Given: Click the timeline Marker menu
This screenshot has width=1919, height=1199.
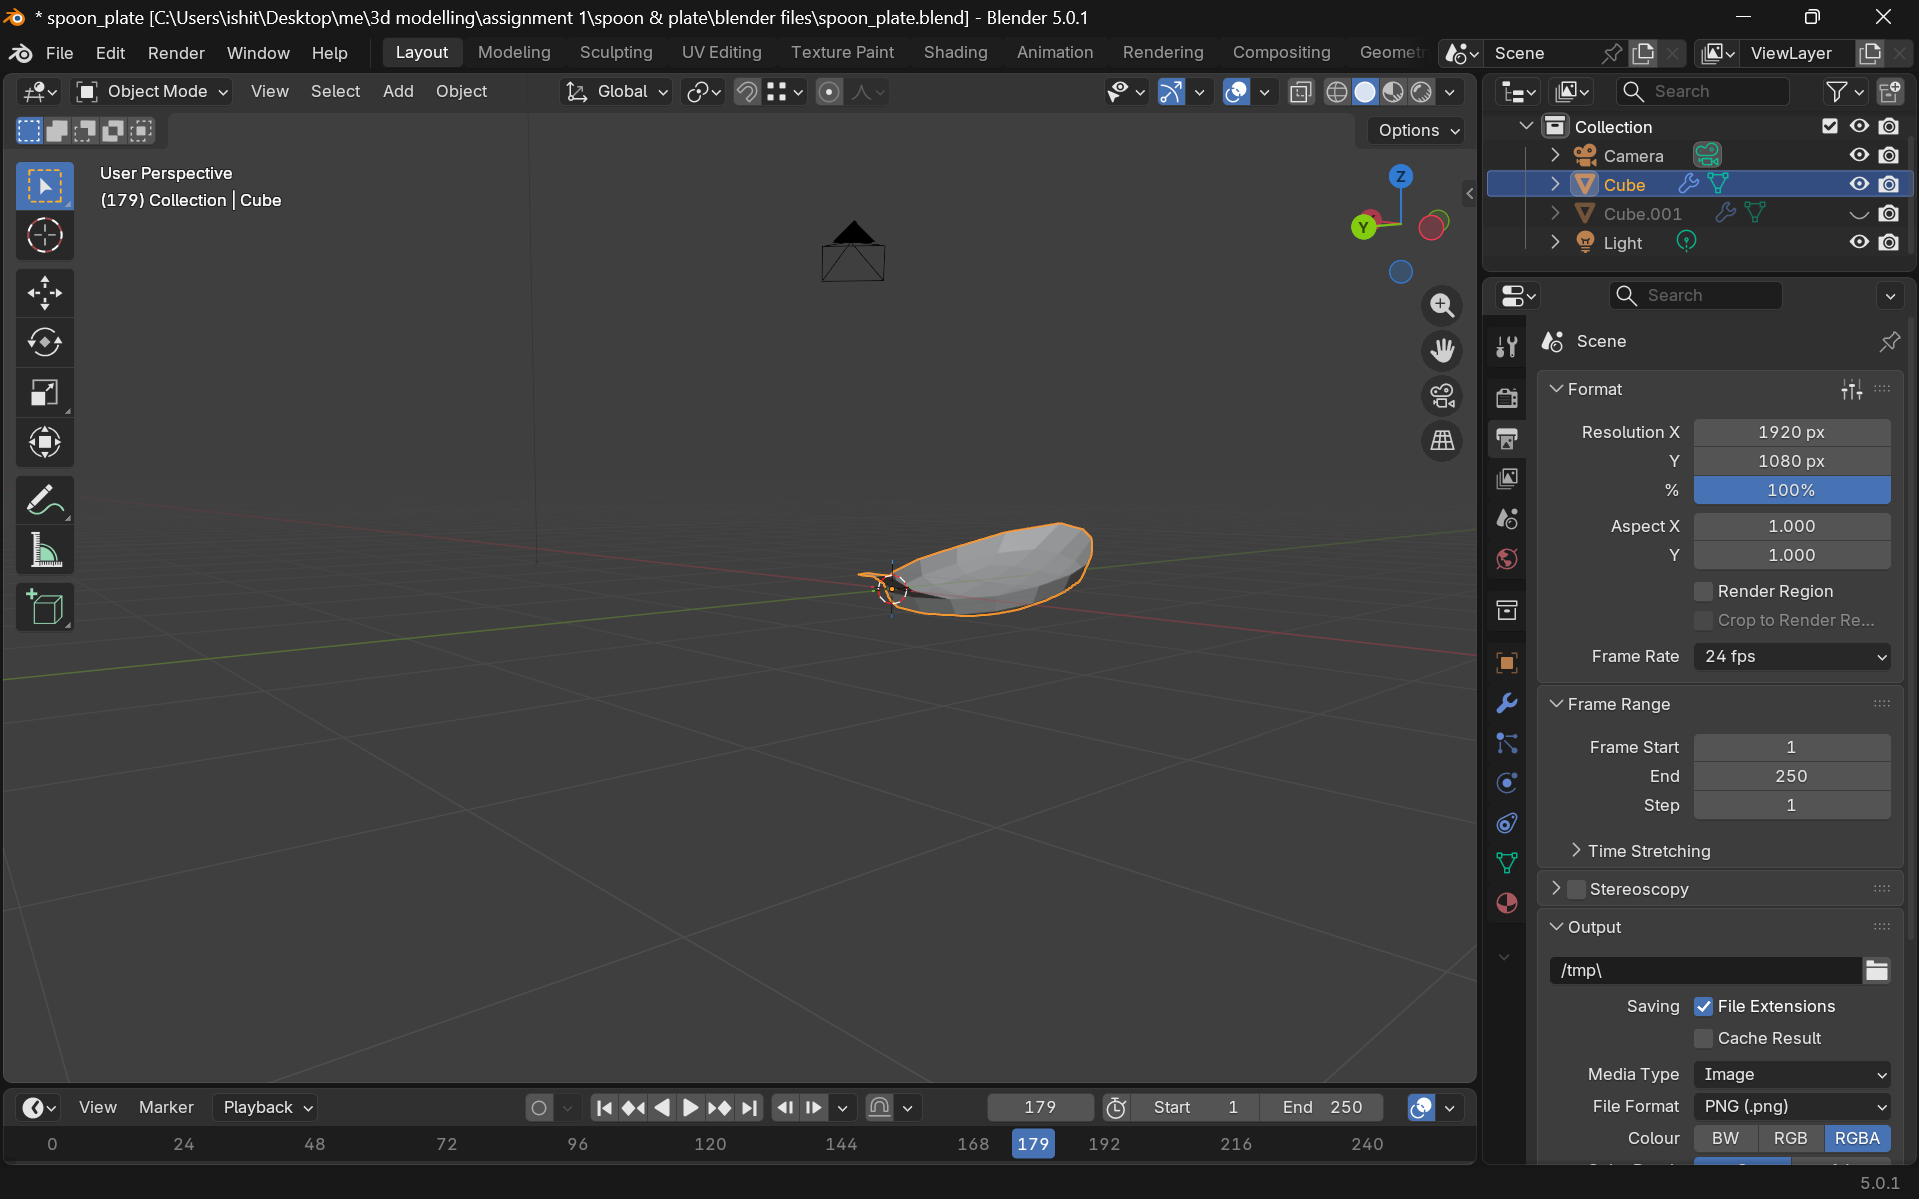Looking at the screenshot, I should click(x=166, y=1107).
